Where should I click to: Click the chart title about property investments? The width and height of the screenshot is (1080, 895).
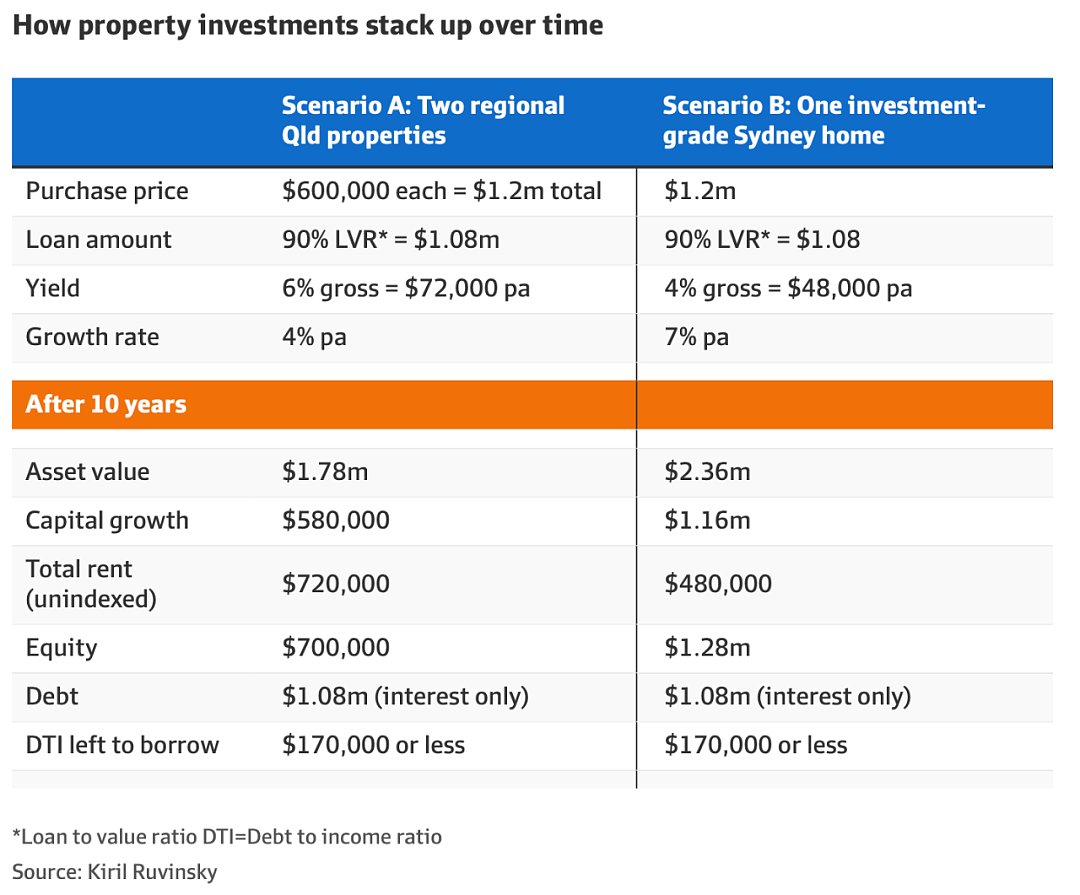click(x=308, y=25)
